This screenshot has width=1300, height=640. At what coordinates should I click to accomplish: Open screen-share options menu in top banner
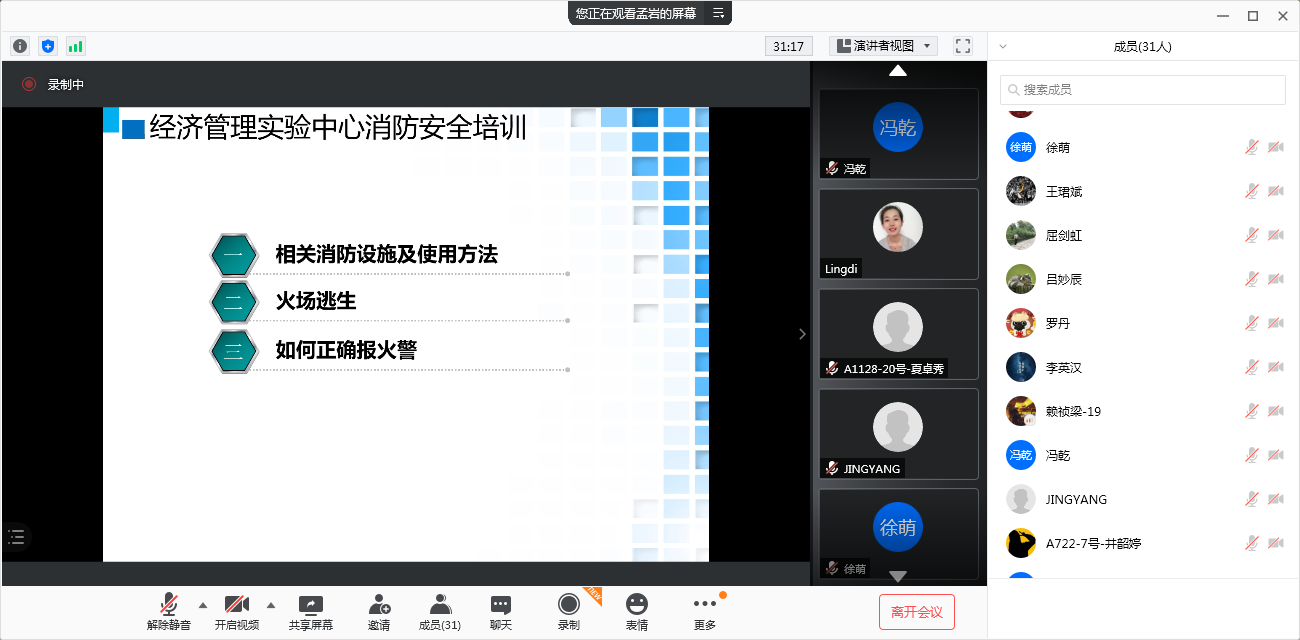pyautogui.click(x=718, y=13)
